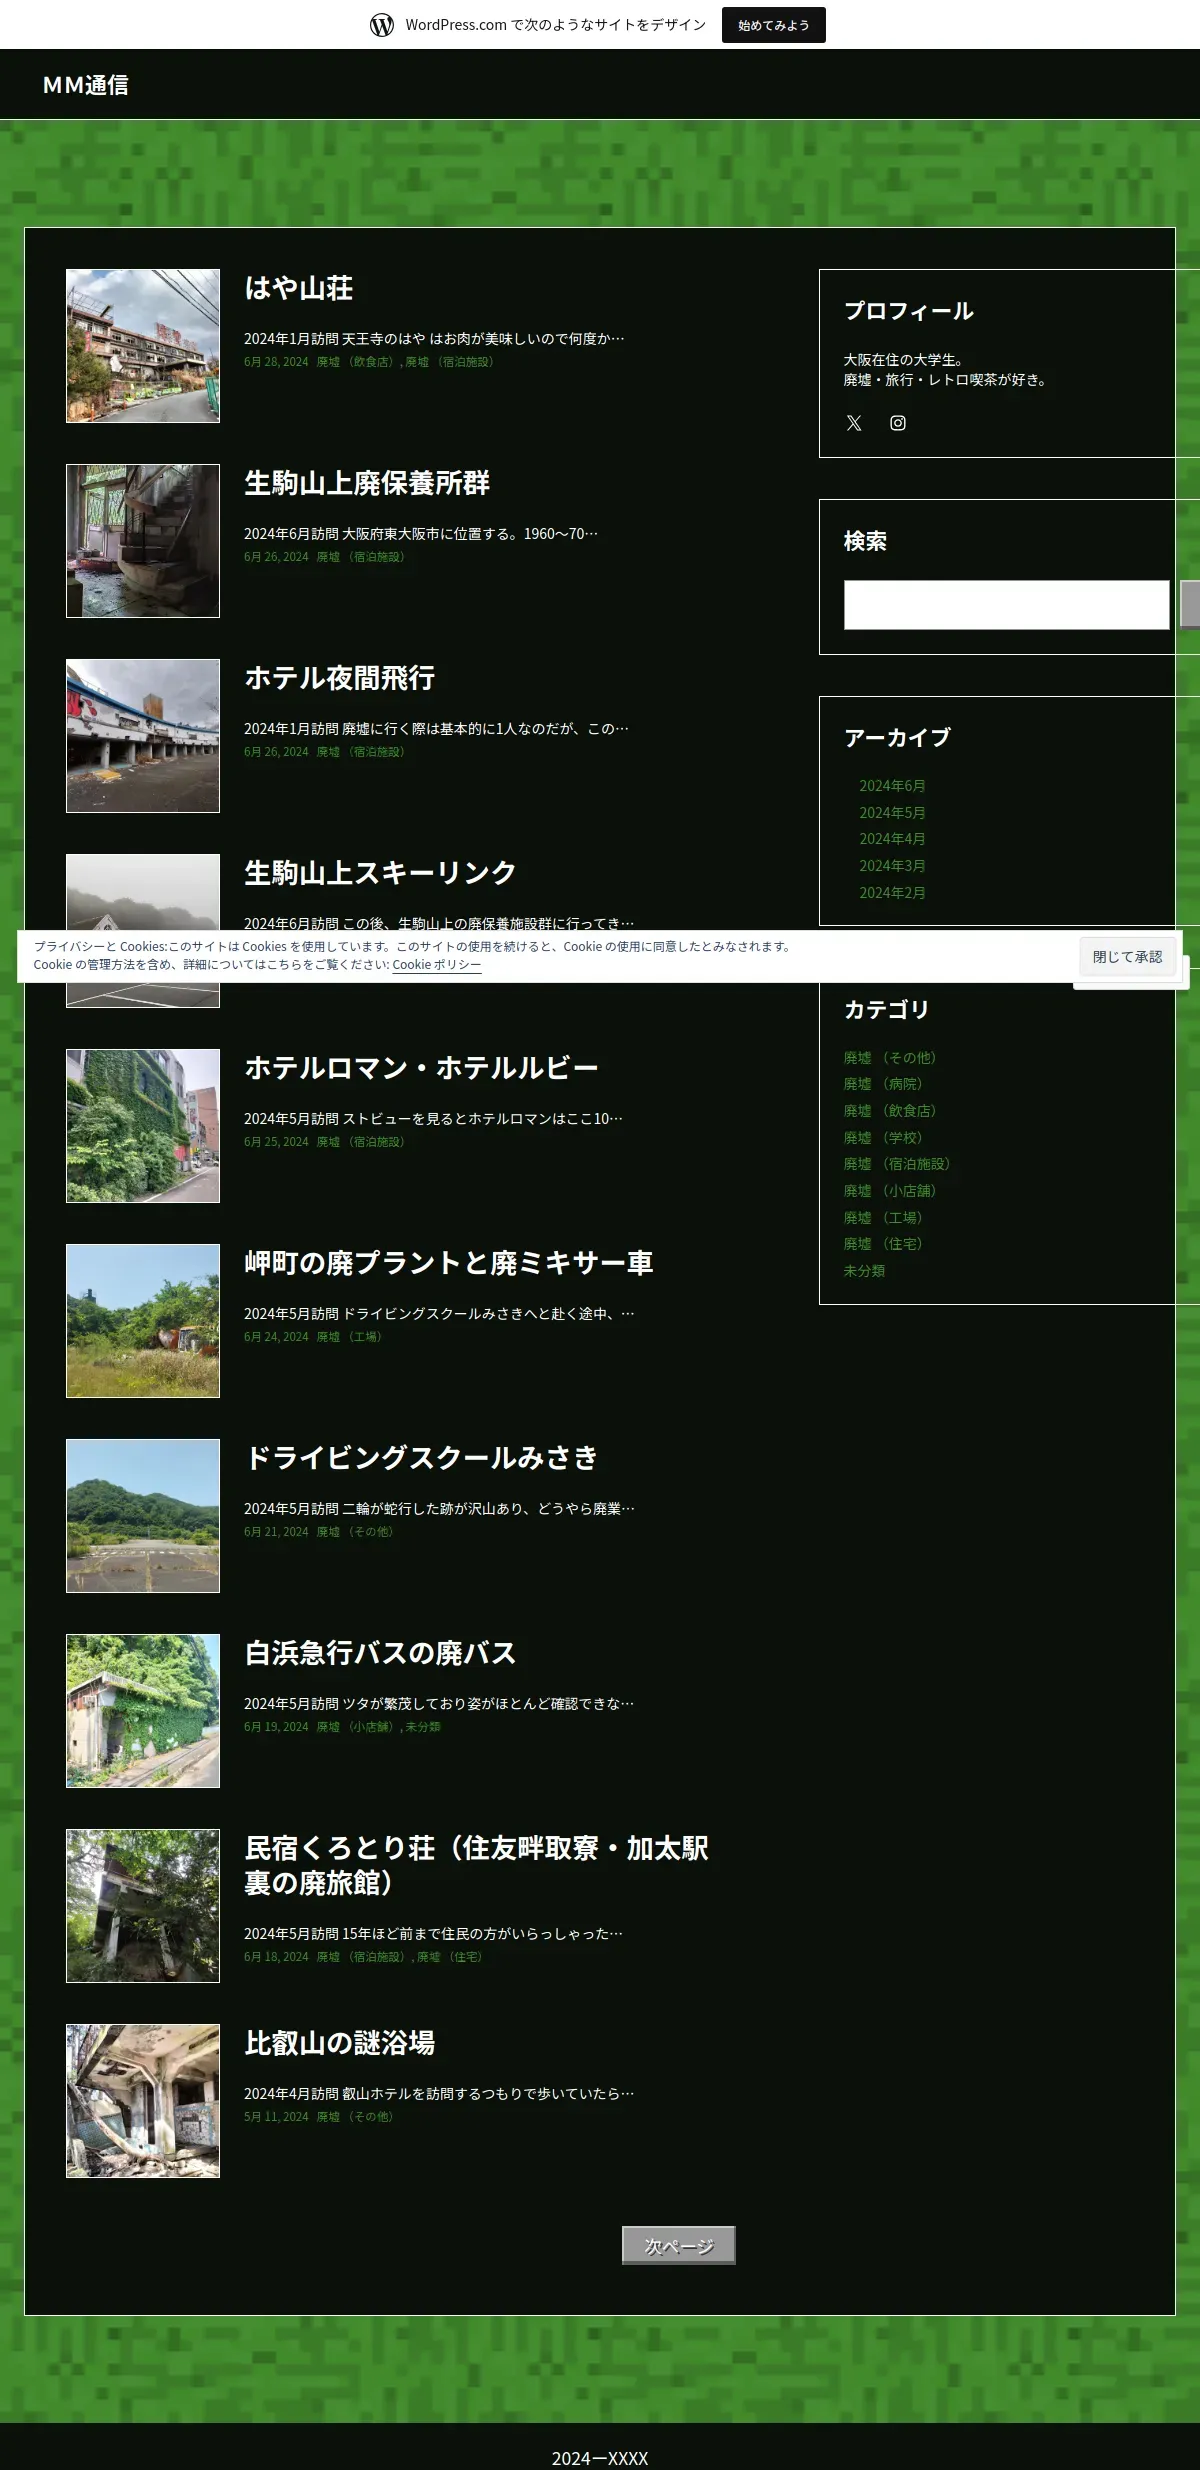This screenshot has height=2470, width=1200.
Task: Open the ドライビングスクールみさき post title
Action: pos(421,1458)
